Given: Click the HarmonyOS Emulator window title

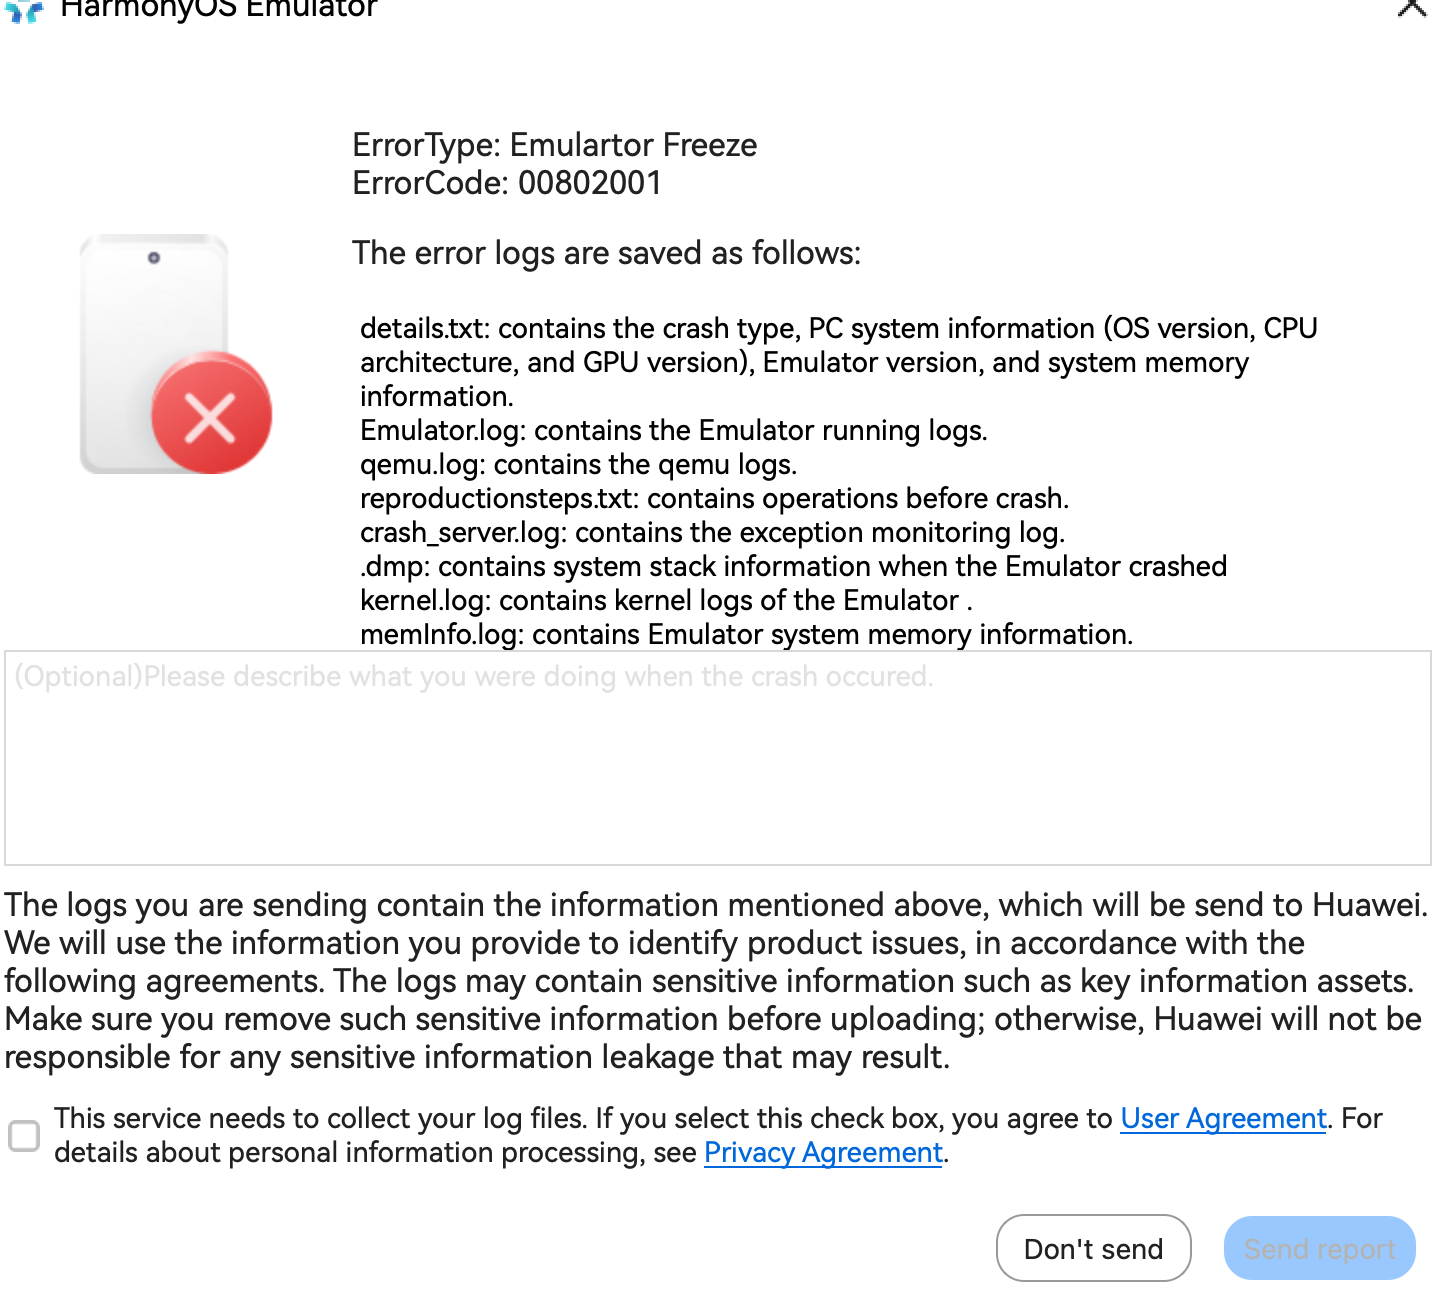Looking at the screenshot, I should point(219,9).
